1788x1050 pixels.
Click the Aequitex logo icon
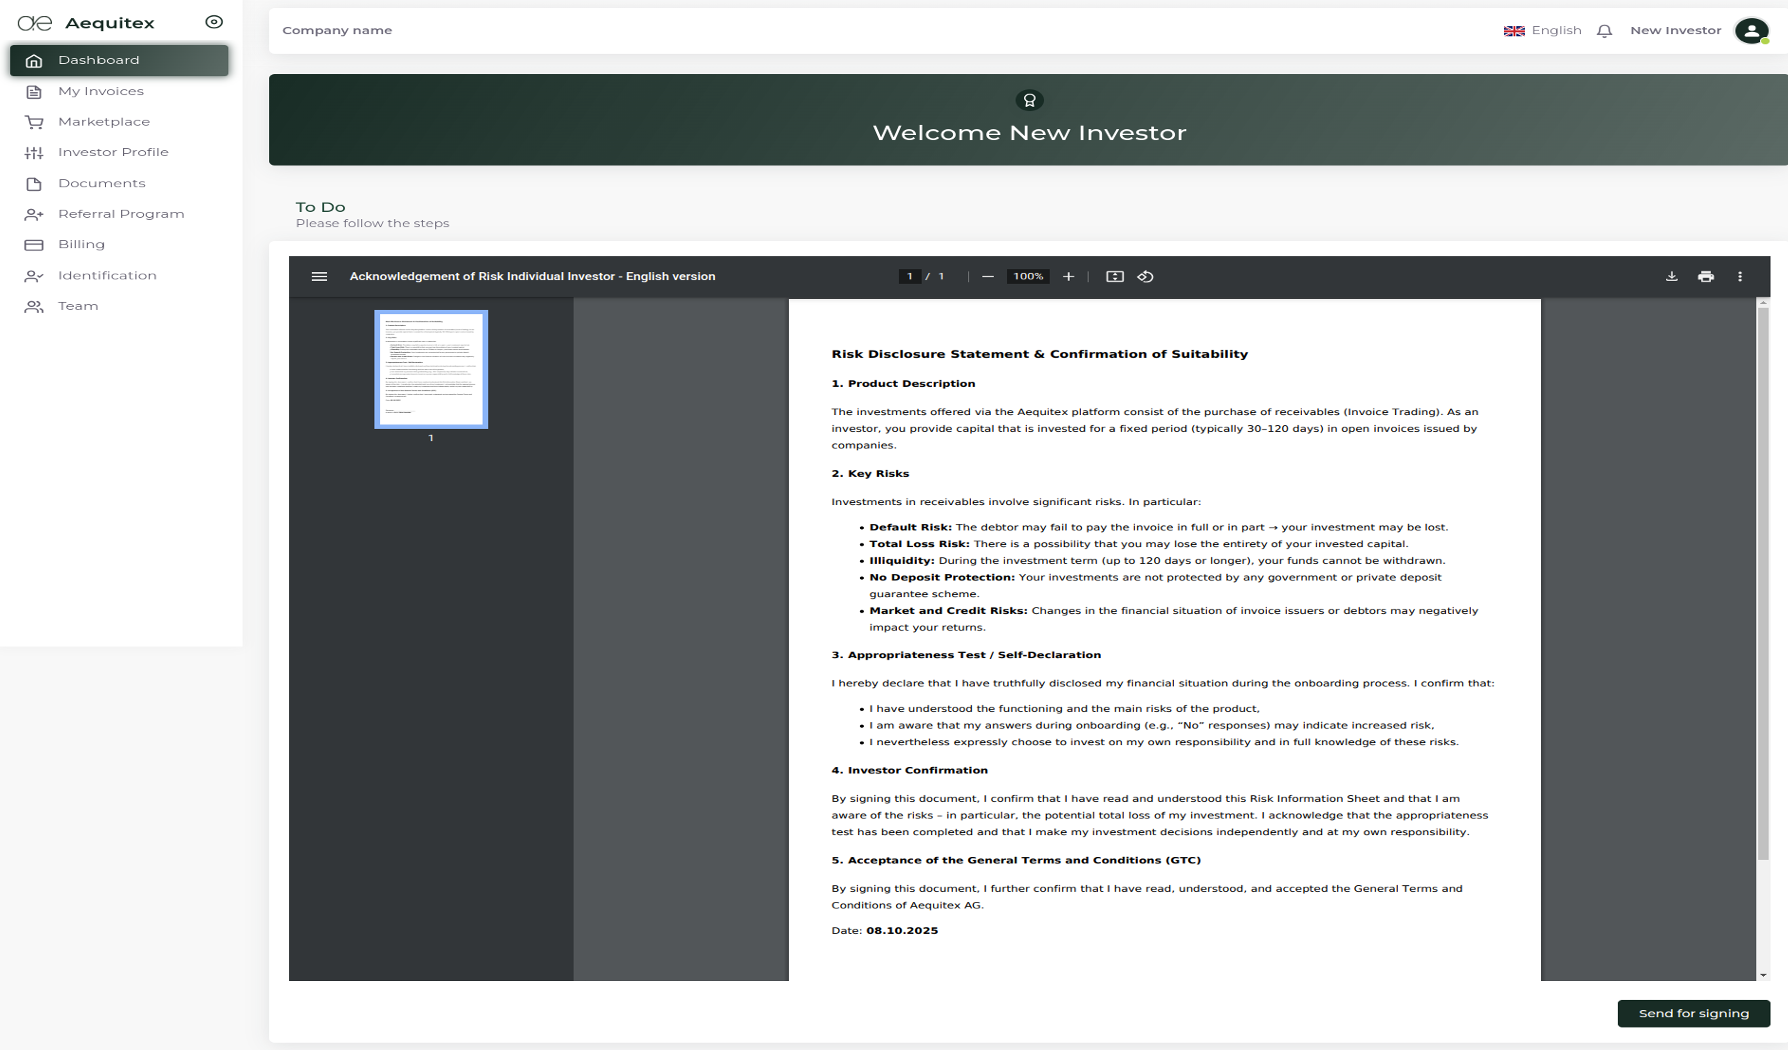pyautogui.click(x=35, y=23)
